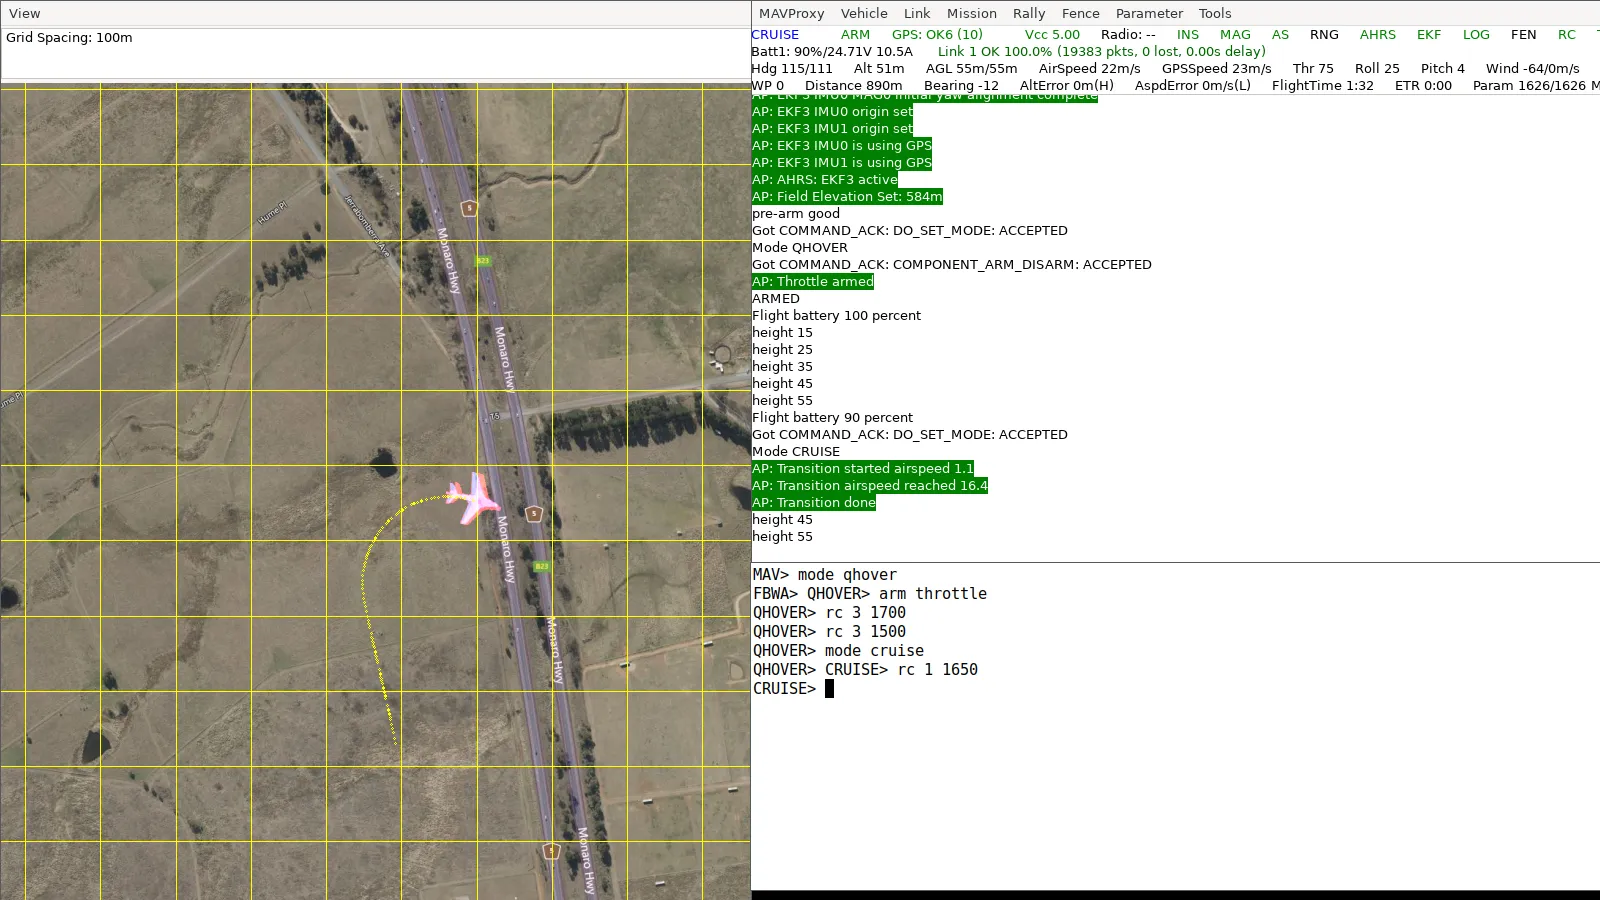The height and width of the screenshot is (900, 1600).
Task: Click the 'AP: Throttle armed' console message
Action: click(x=813, y=281)
